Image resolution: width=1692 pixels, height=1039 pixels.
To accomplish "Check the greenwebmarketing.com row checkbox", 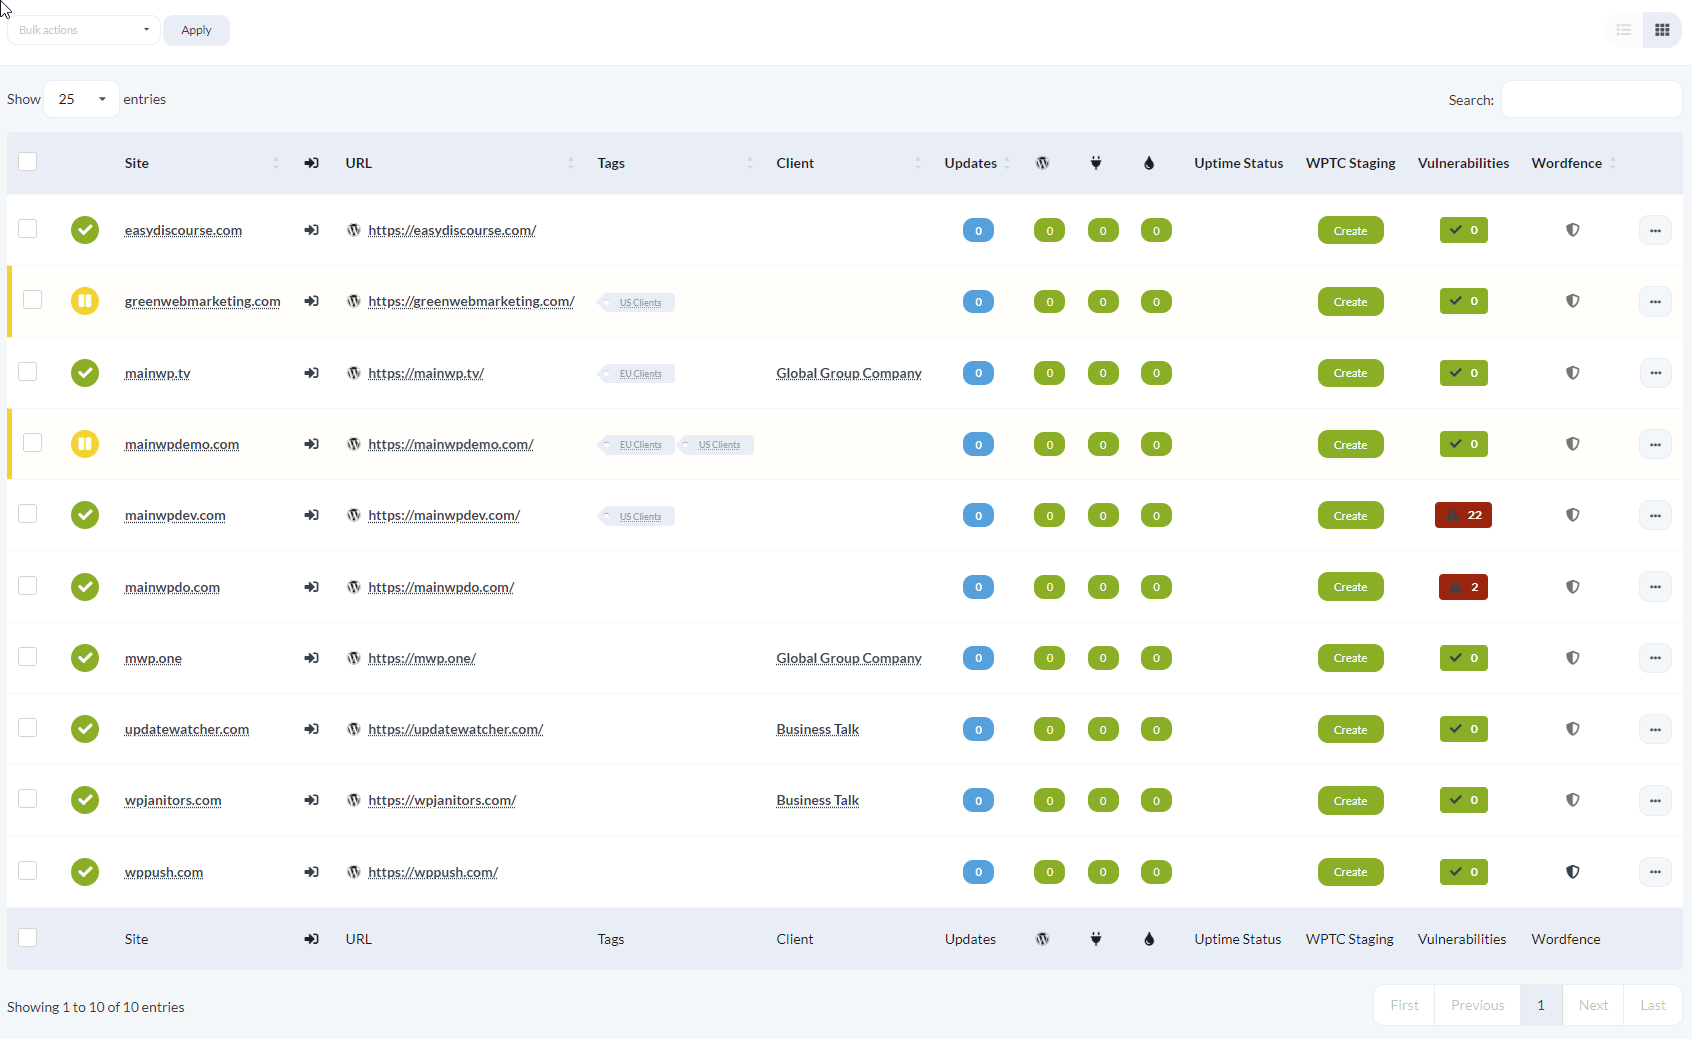I will [33, 300].
